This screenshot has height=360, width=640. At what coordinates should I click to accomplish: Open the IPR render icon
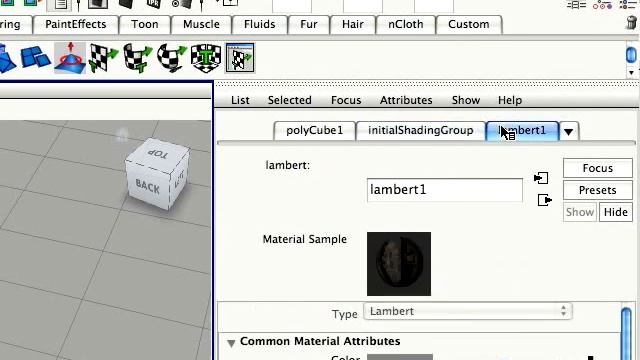153,4
